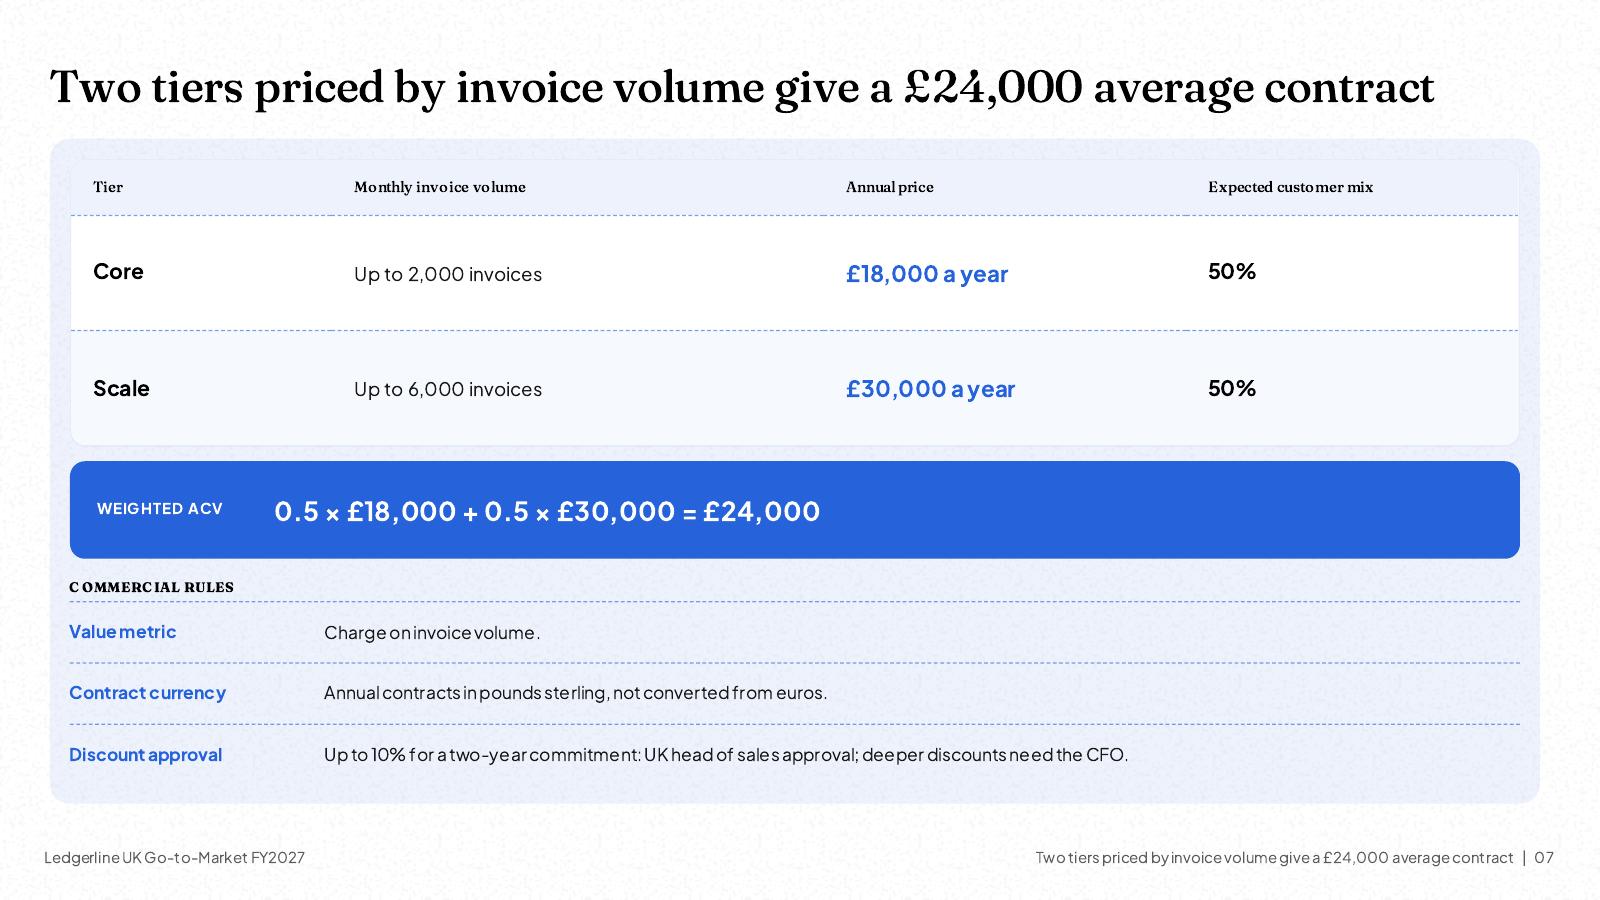
Task: Click footer 'Ledgerline UK Go-to-Market FY2027'
Action: (174, 858)
